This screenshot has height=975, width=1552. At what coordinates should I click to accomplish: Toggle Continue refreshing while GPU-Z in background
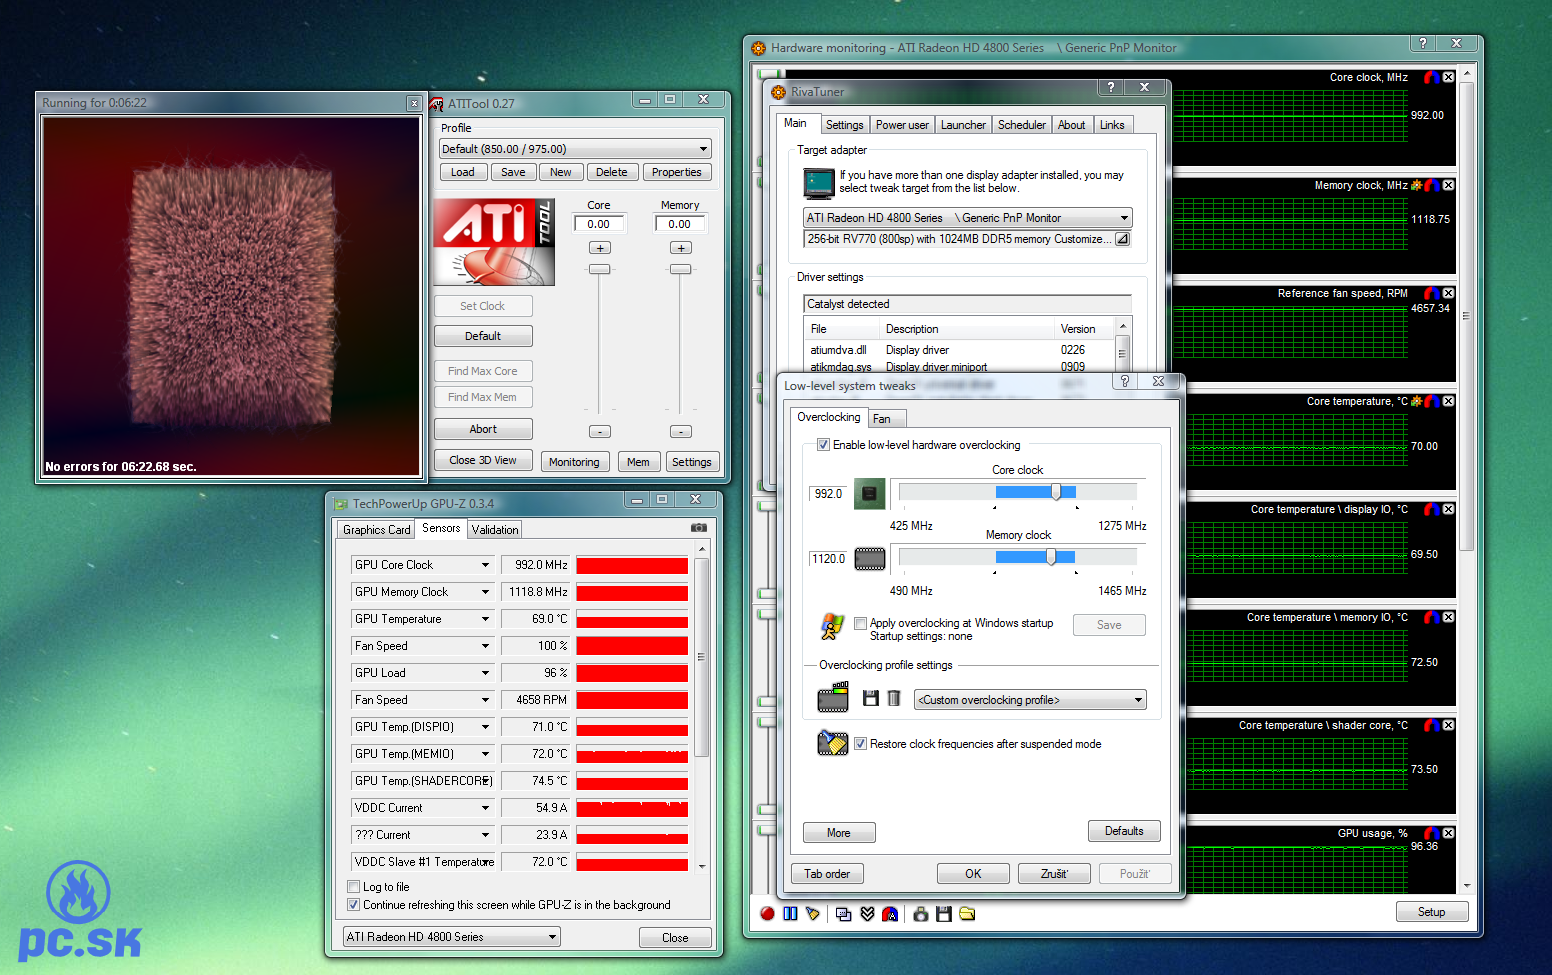click(x=353, y=905)
